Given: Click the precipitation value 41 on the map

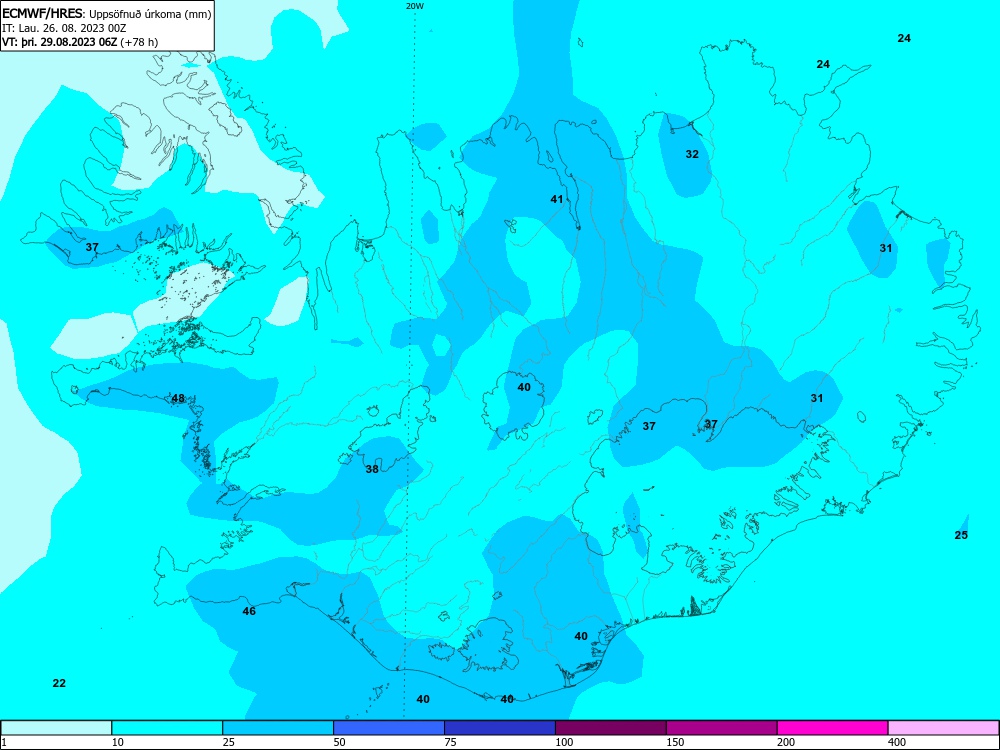Looking at the screenshot, I should (557, 199).
